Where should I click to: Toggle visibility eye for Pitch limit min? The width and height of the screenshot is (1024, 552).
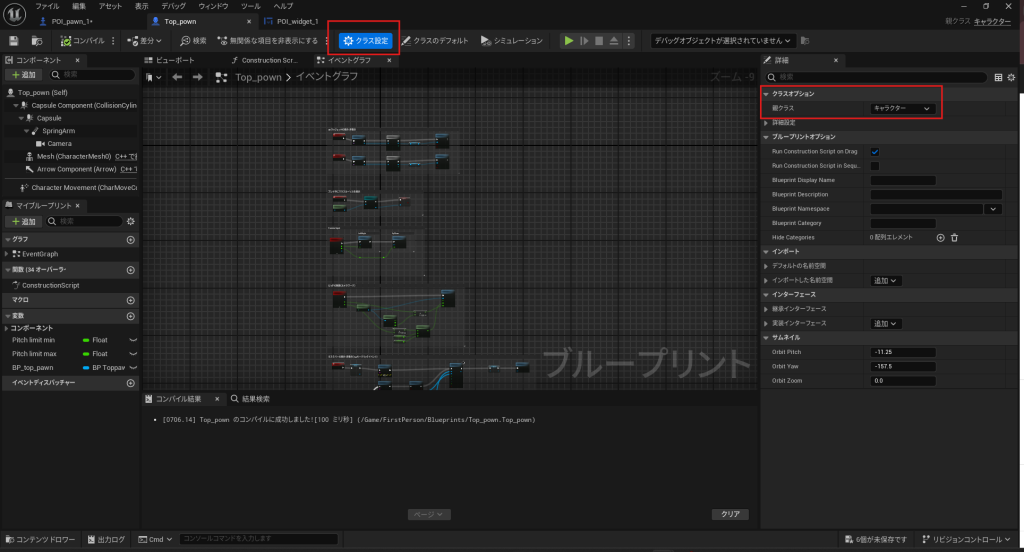click(x=131, y=340)
